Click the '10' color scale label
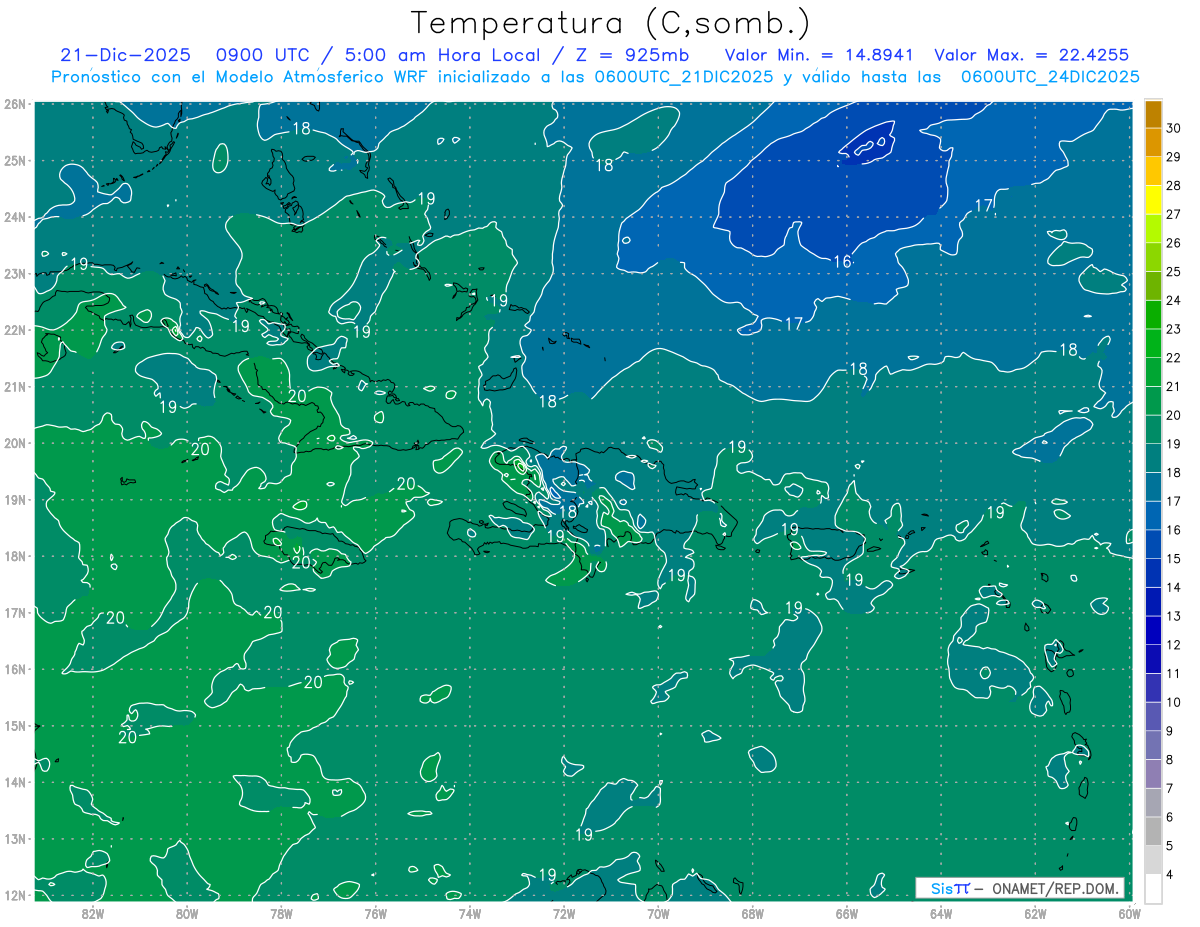The height and width of the screenshot is (927, 1200). (x=1173, y=702)
